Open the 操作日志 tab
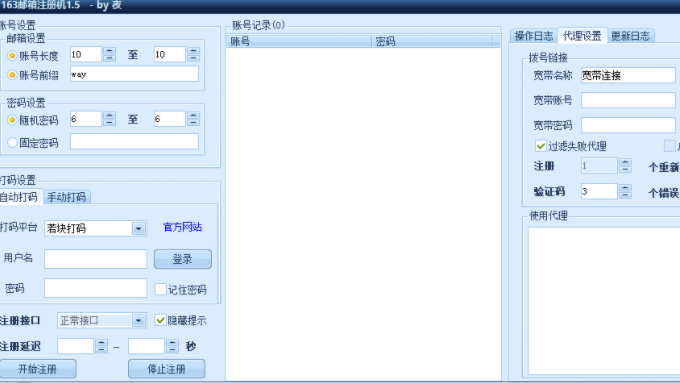This screenshot has height=383, width=680. point(534,36)
